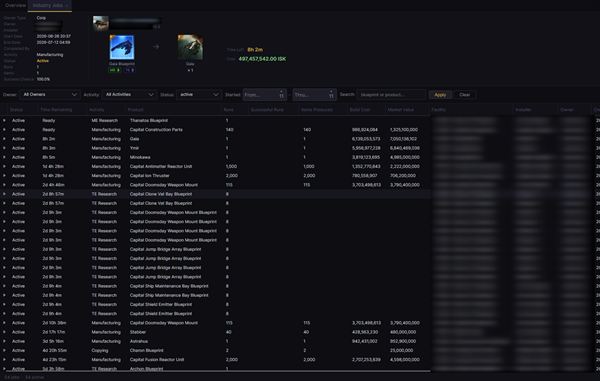Open the All Owners dropdown
The height and width of the screenshot is (381, 600).
click(x=50, y=94)
